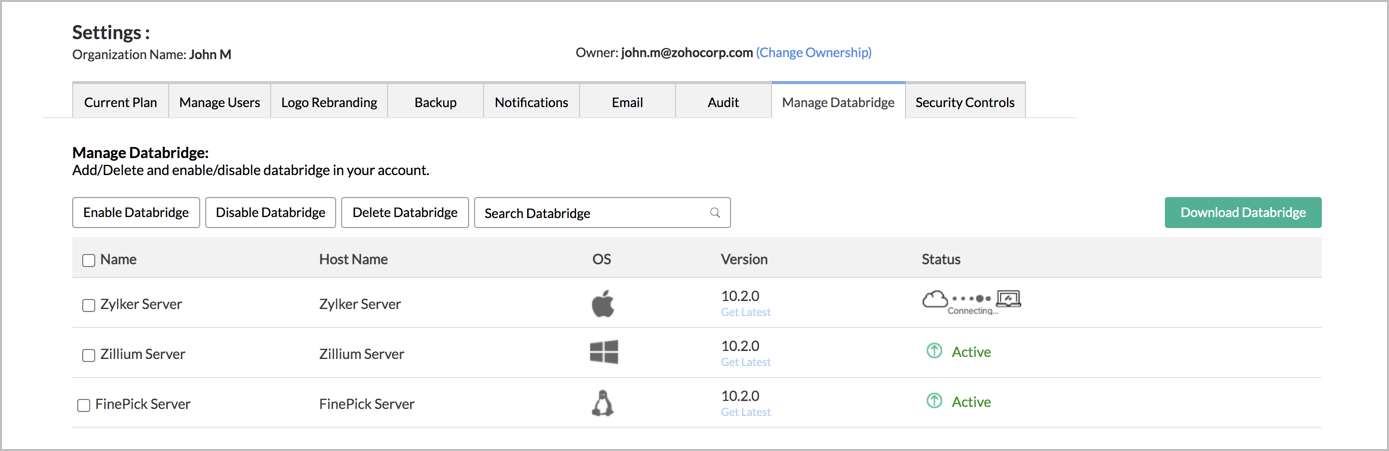Click the magnifier icon in Search Databridge
Screen dimensions: 1389x451
tap(715, 213)
